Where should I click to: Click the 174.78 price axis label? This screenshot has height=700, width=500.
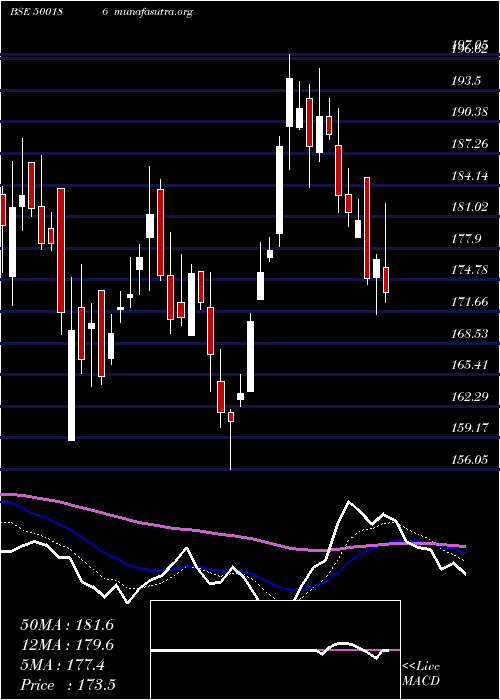tap(470, 270)
